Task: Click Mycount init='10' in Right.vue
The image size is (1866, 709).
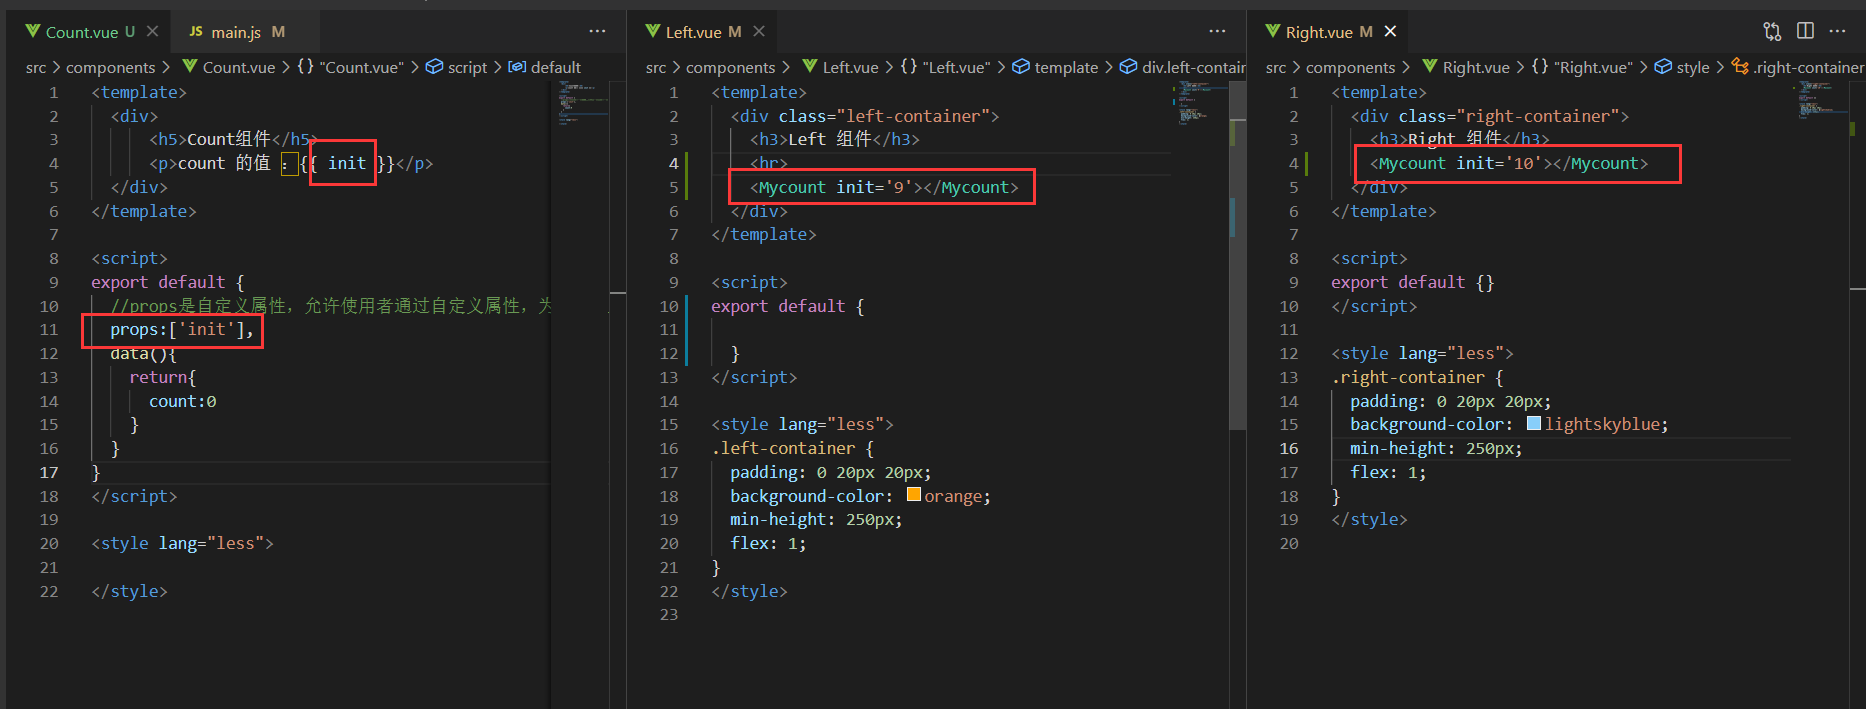Action: coord(1509,164)
